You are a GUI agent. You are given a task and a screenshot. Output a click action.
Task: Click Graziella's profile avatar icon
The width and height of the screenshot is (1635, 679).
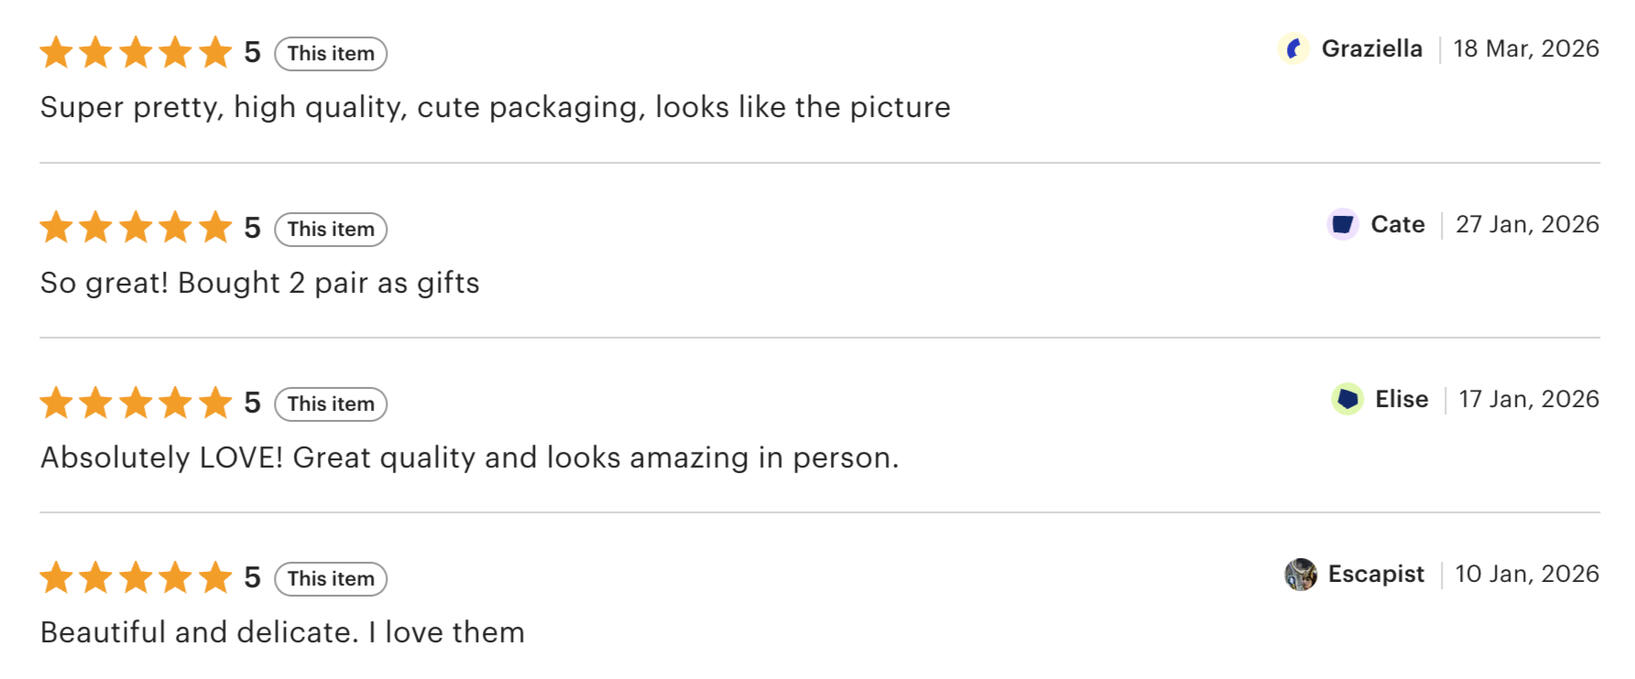(1293, 49)
